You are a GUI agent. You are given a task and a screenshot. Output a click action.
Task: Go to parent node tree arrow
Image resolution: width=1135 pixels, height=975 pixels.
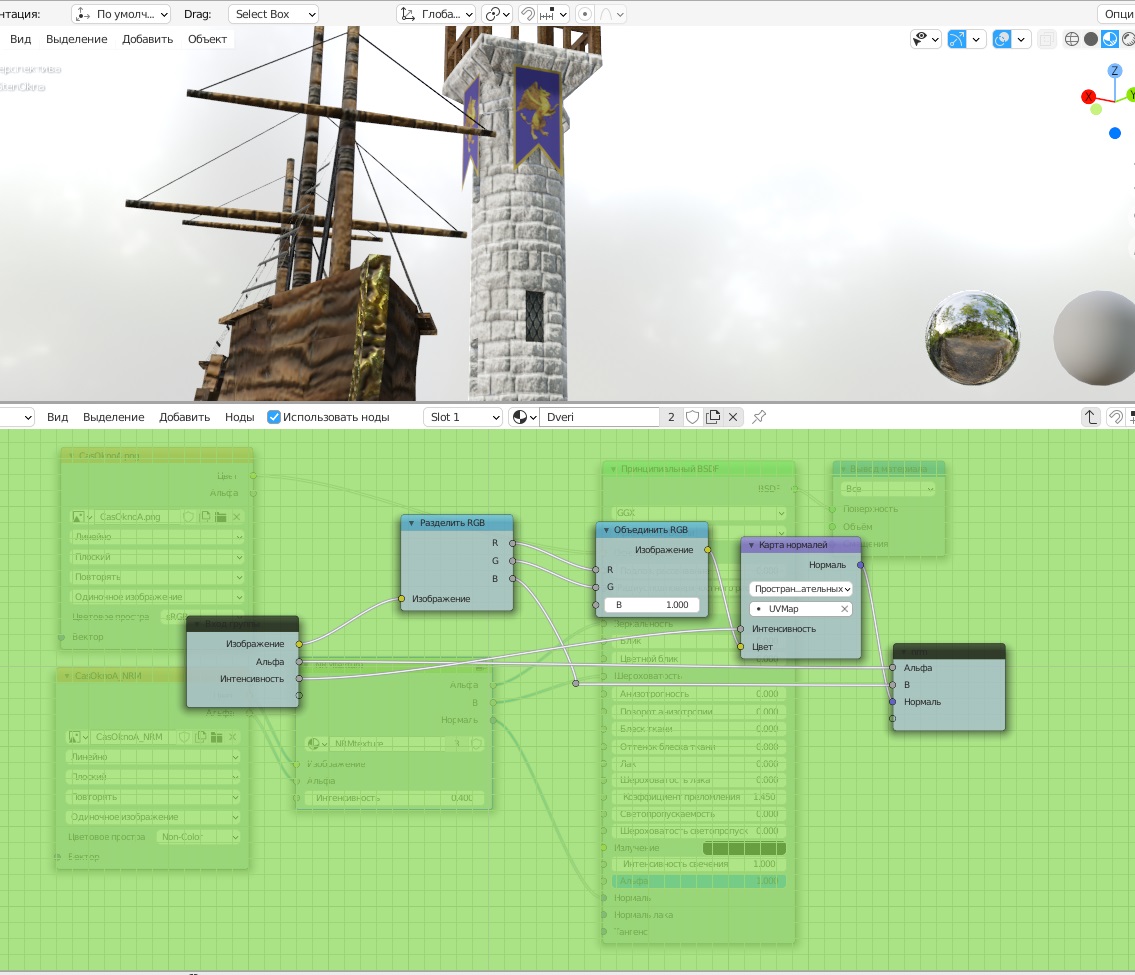click(x=1090, y=417)
